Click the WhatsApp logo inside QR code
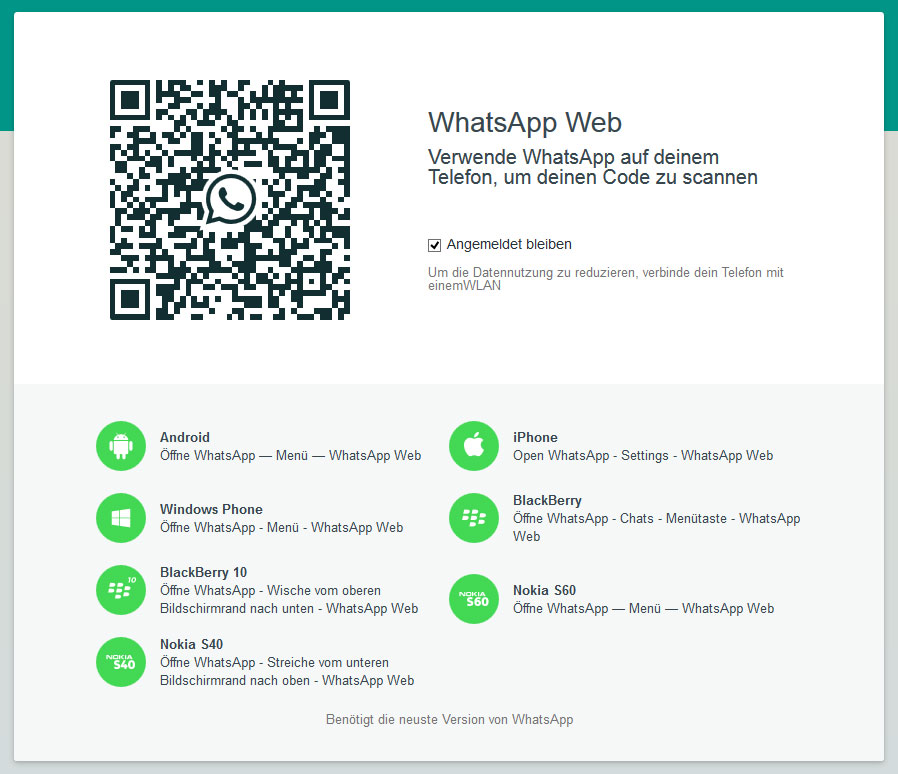The image size is (898, 774). (x=230, y=199)
